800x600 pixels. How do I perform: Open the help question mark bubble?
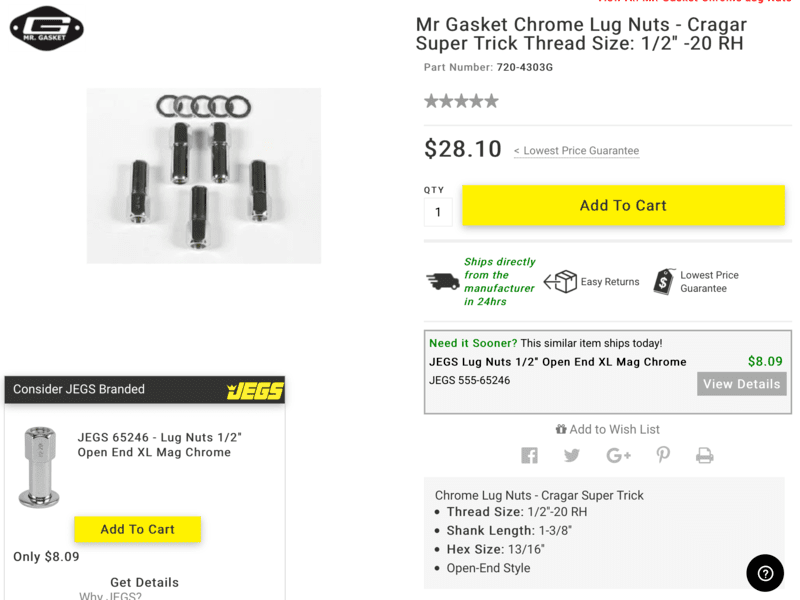(765, 573)
